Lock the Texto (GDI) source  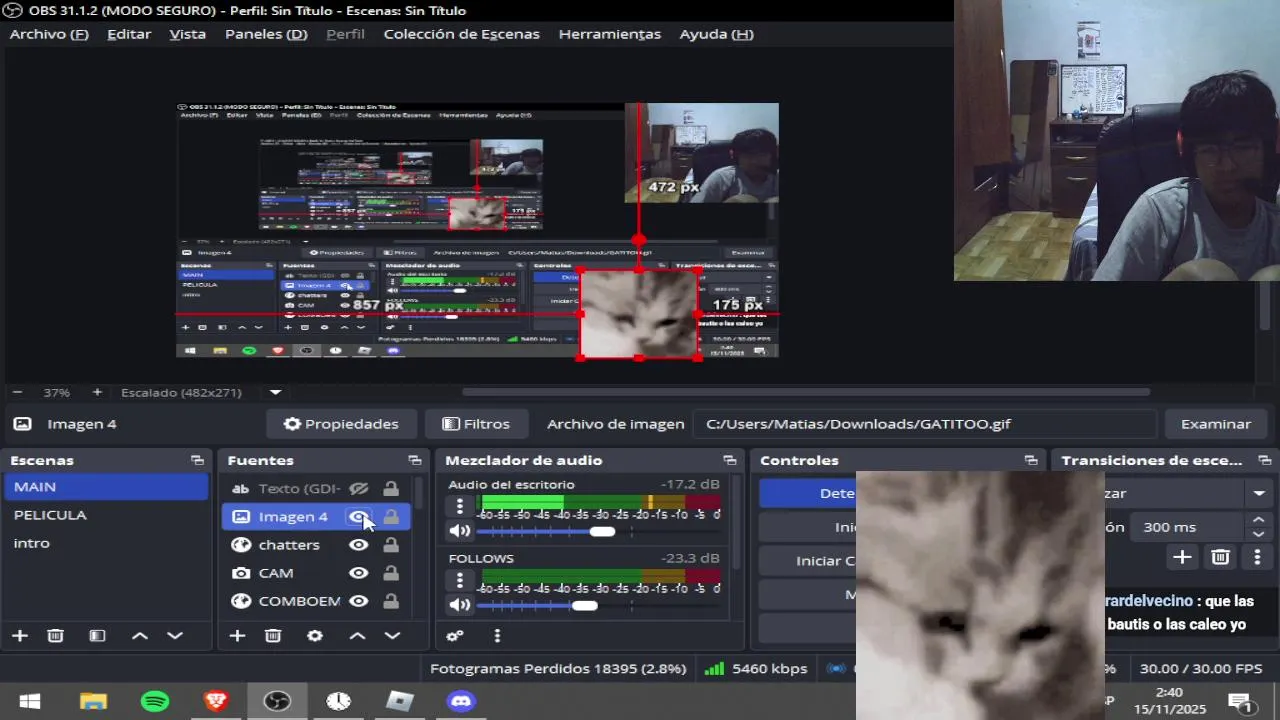tap(391, 488)
